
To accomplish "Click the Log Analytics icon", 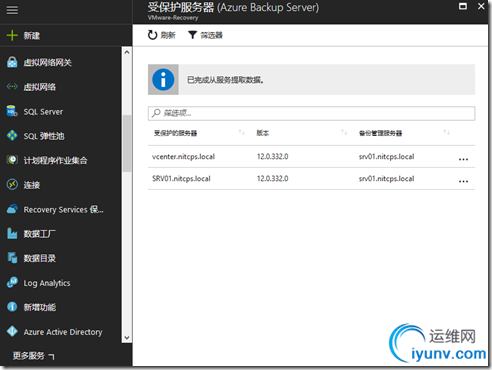I will [x=12, y=282].
